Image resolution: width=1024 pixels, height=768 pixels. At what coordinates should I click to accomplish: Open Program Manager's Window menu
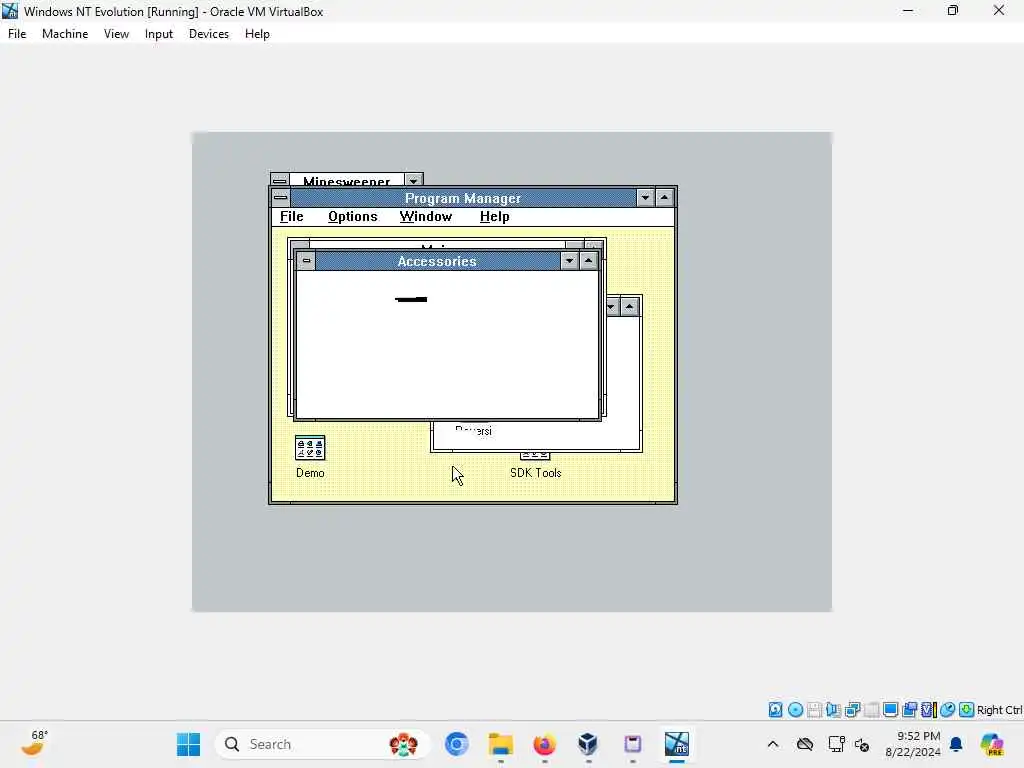[x=426, y=217]
